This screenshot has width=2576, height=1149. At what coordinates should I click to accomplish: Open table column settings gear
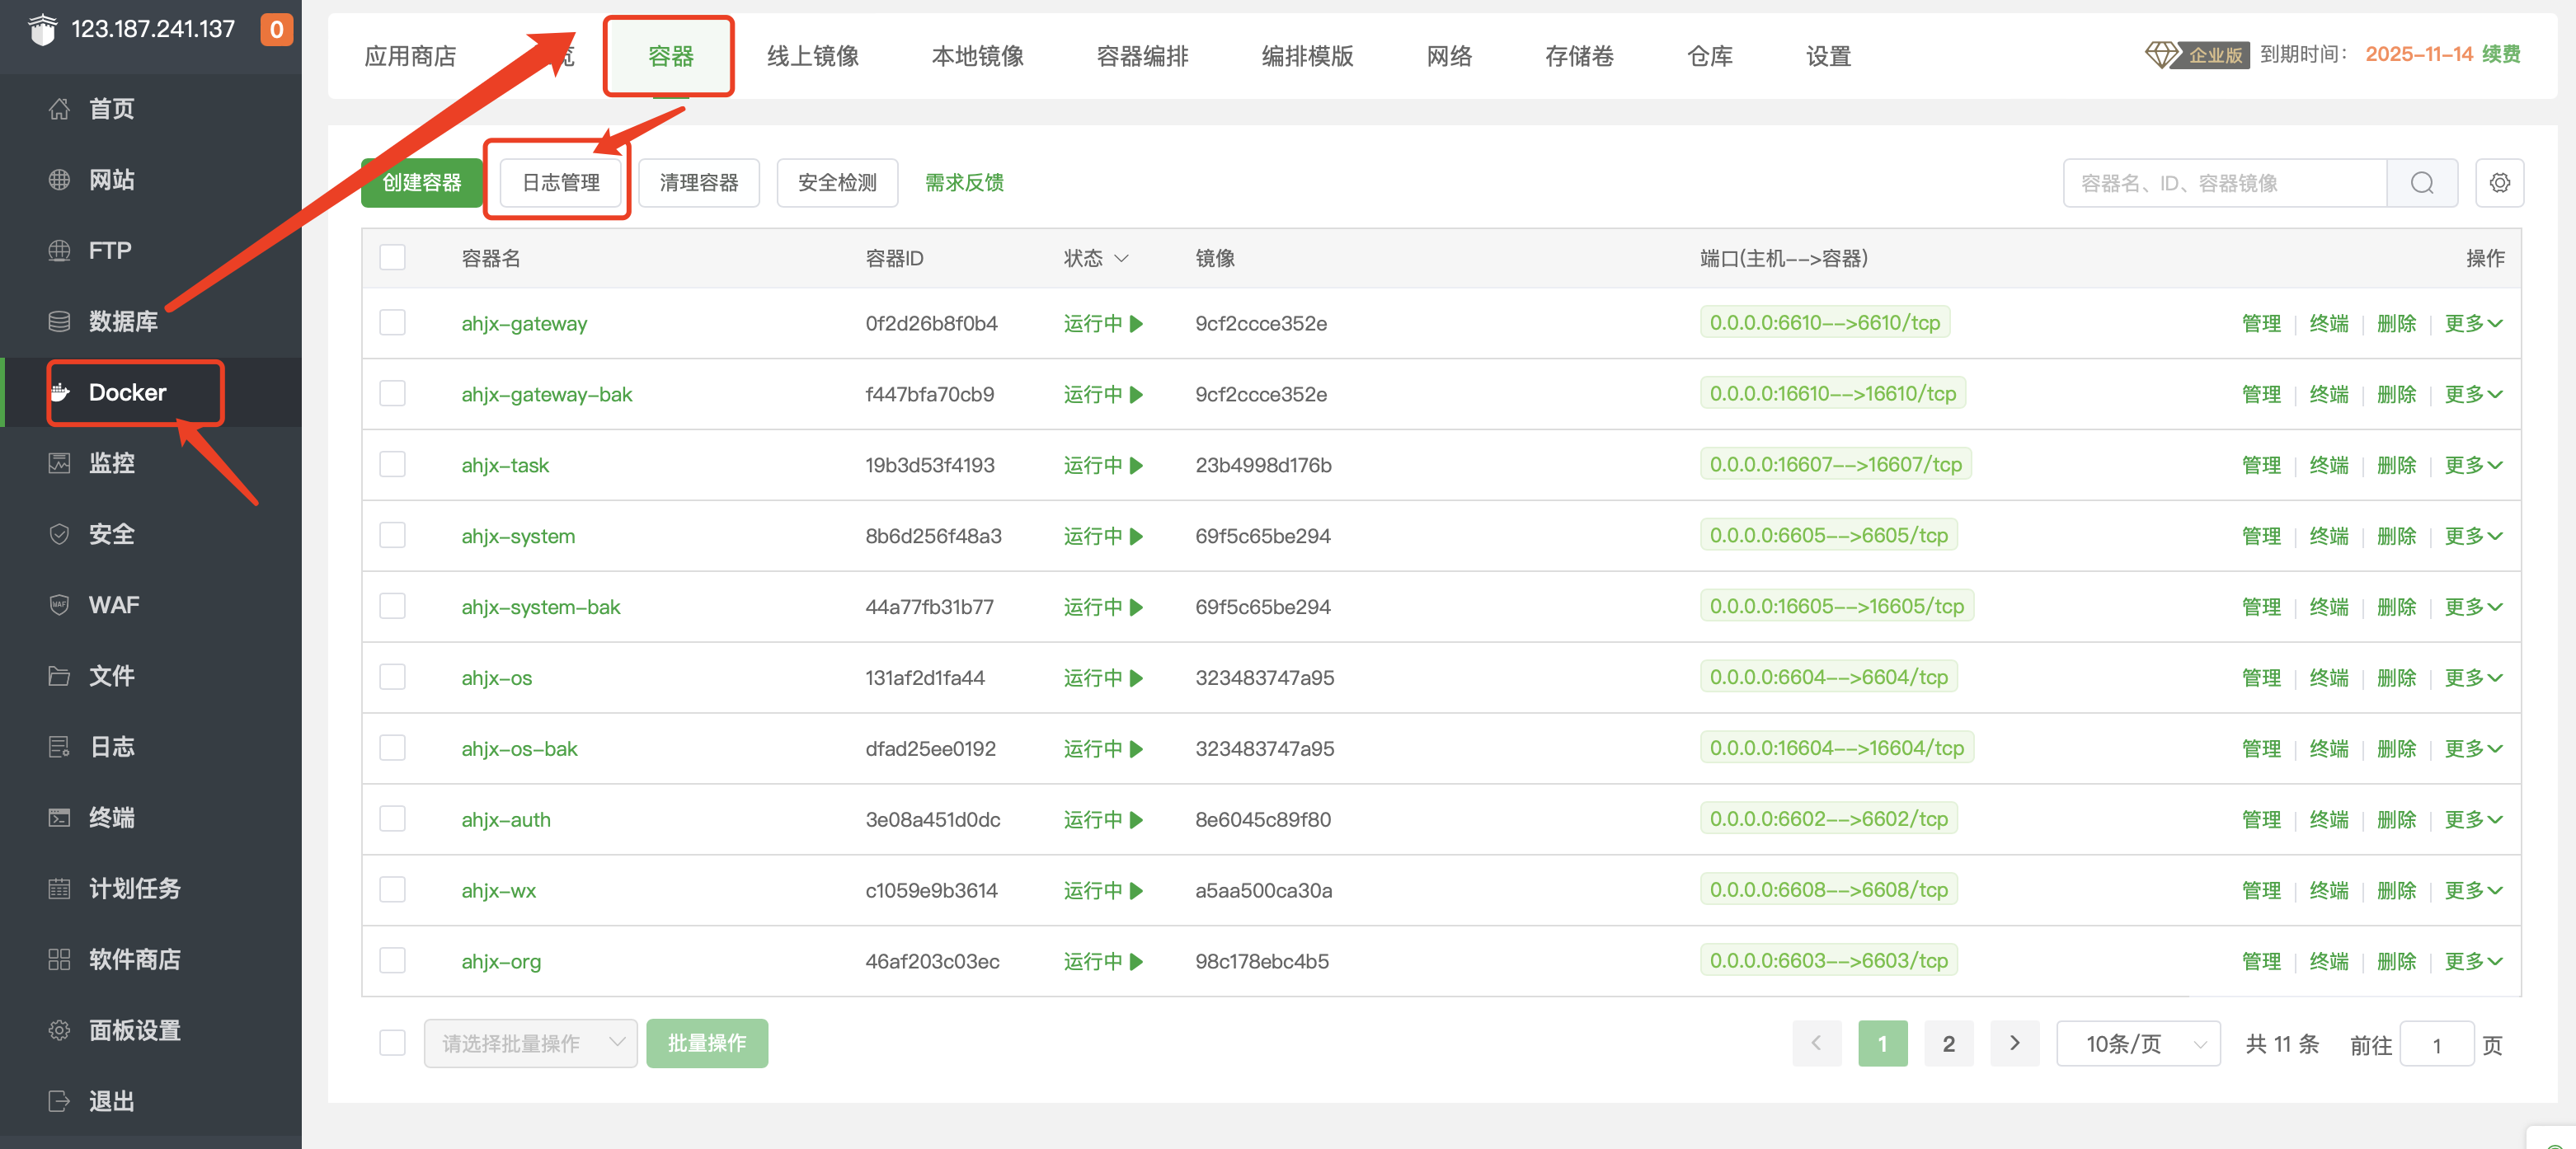tap(2499, 183)
